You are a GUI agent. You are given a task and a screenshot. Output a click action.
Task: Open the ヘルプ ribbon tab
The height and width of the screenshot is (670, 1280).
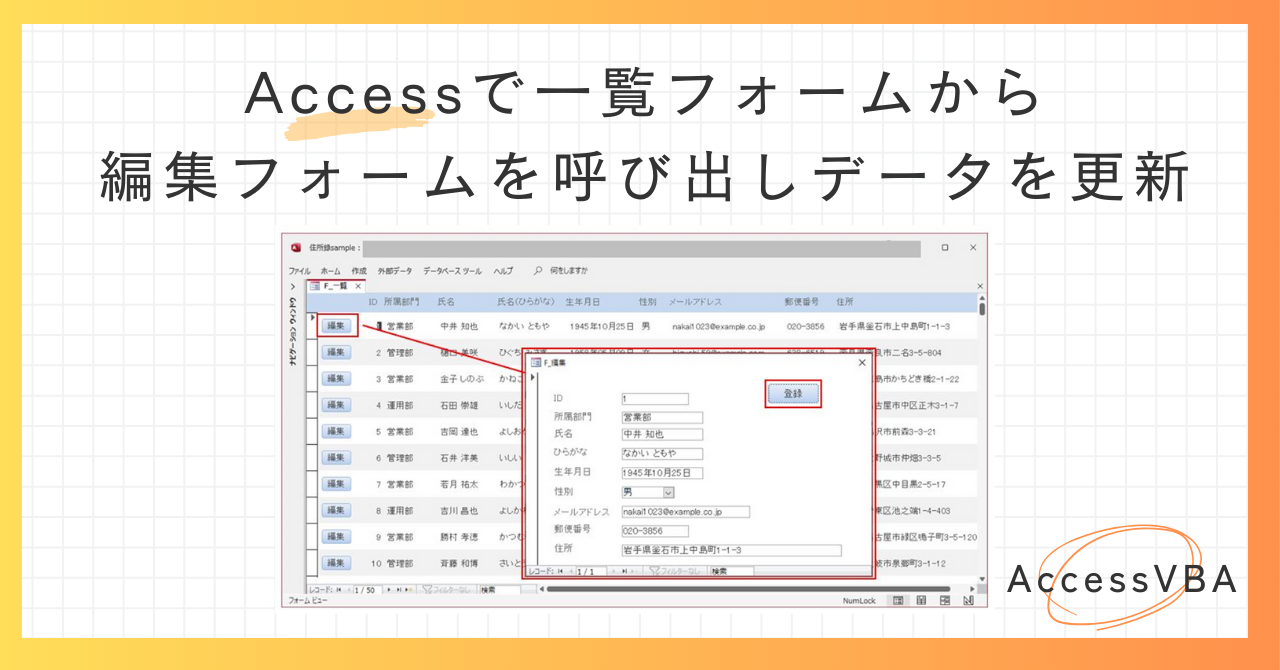point(503,271)
